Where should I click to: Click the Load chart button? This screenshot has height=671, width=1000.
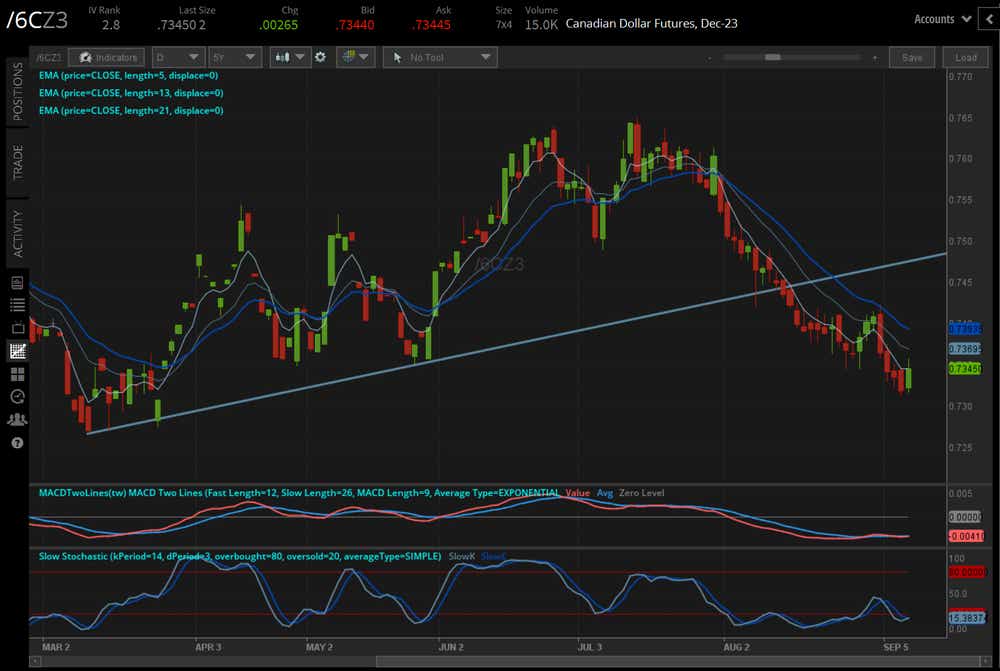coord(965,57)
